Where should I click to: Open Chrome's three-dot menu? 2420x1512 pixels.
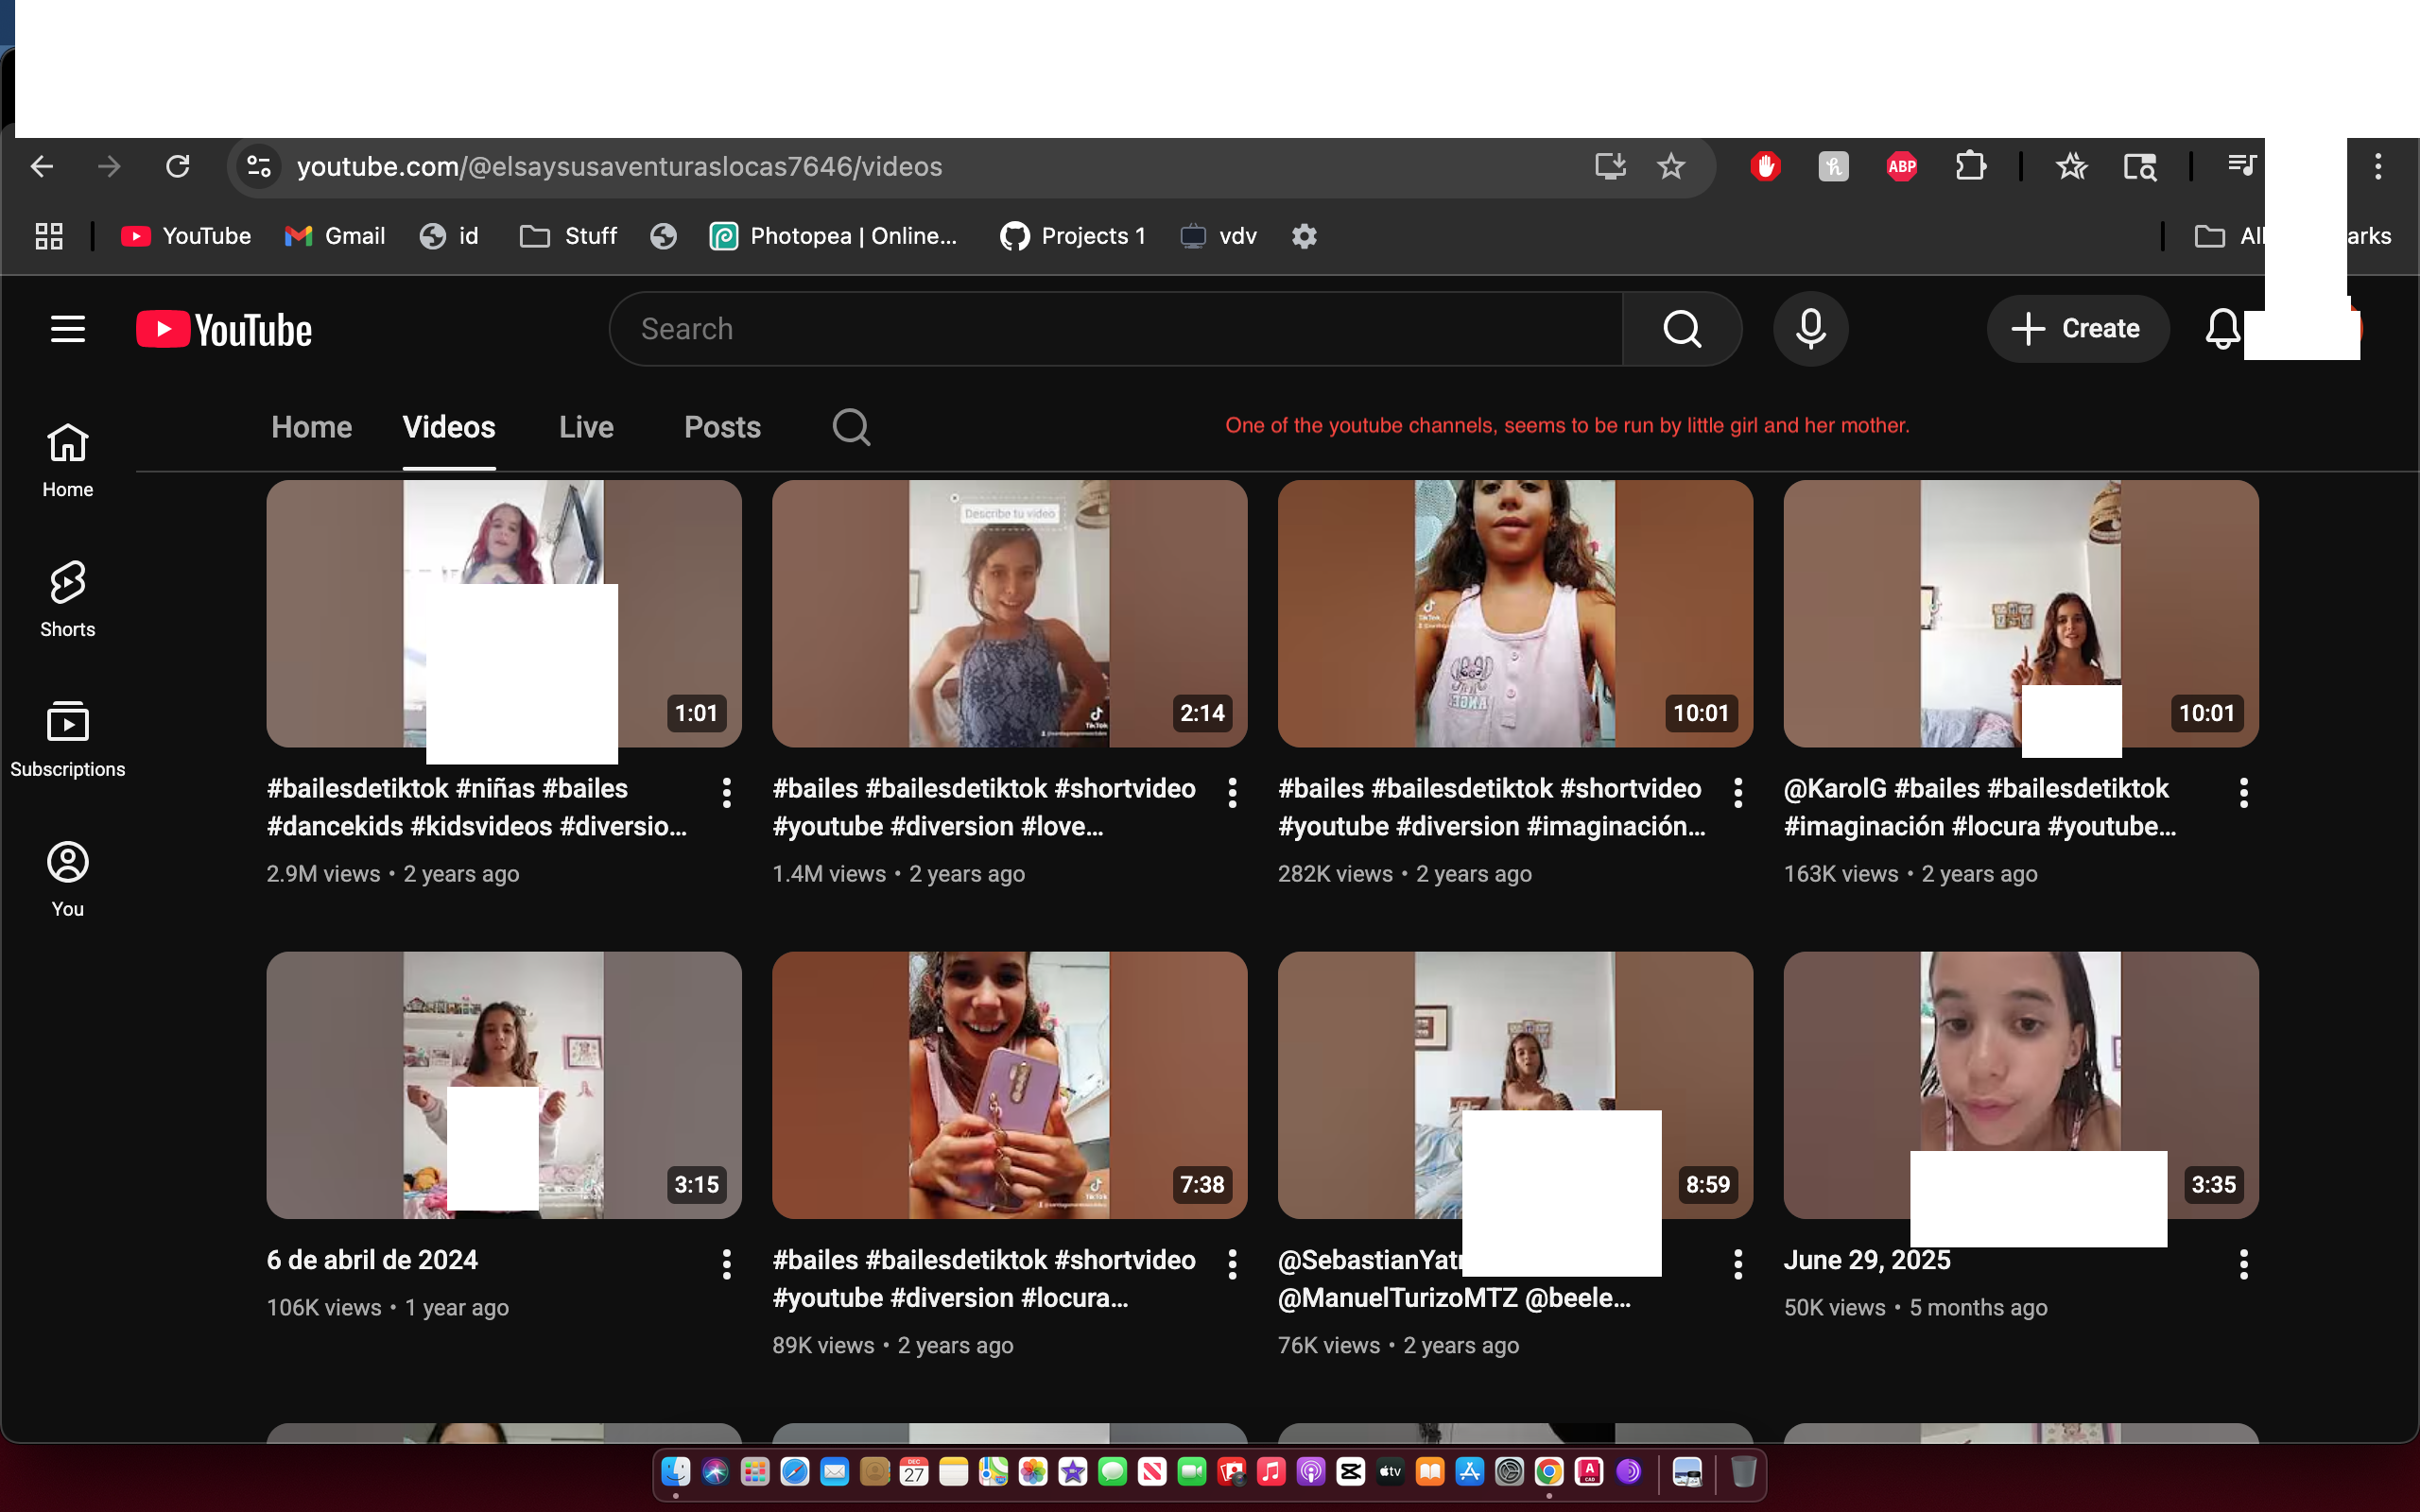pyautogui.click(x=2378, y=166)
